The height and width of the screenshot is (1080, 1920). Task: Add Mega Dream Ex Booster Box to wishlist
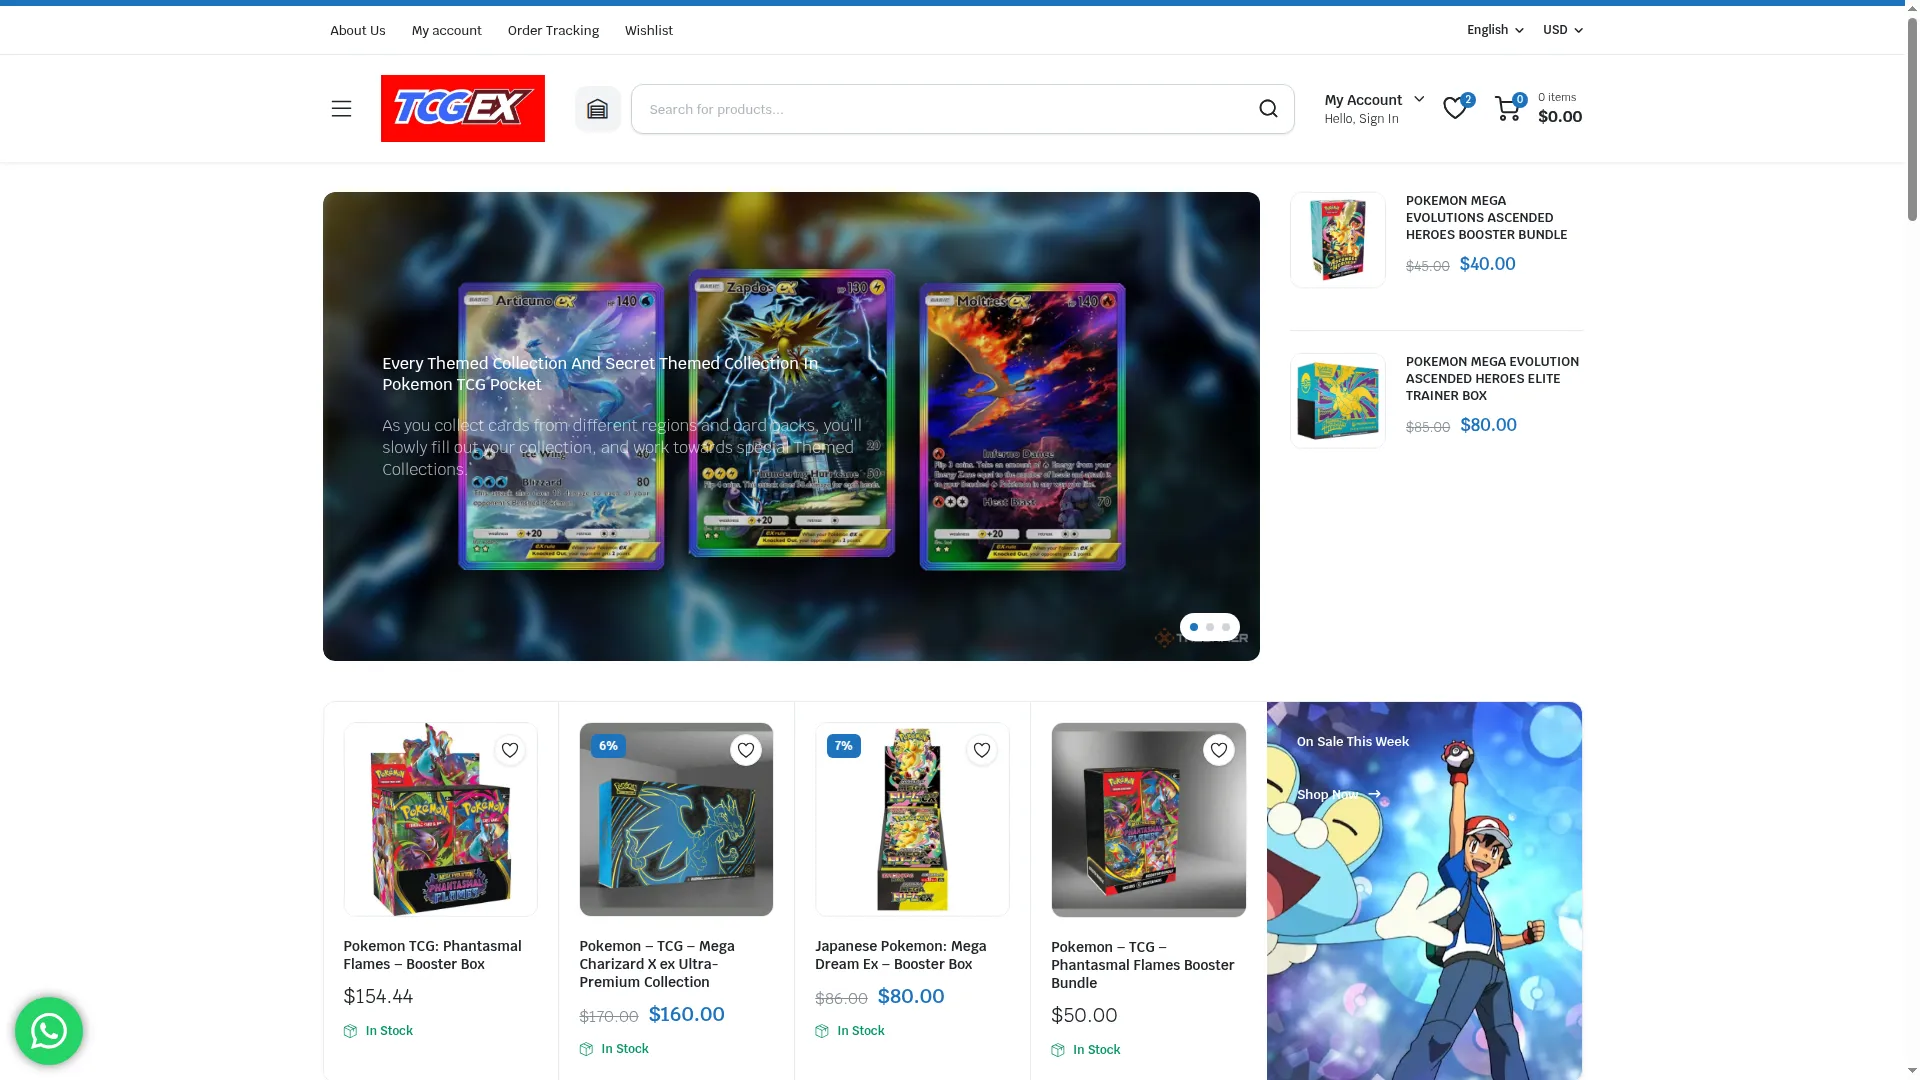tap(982, 750)
